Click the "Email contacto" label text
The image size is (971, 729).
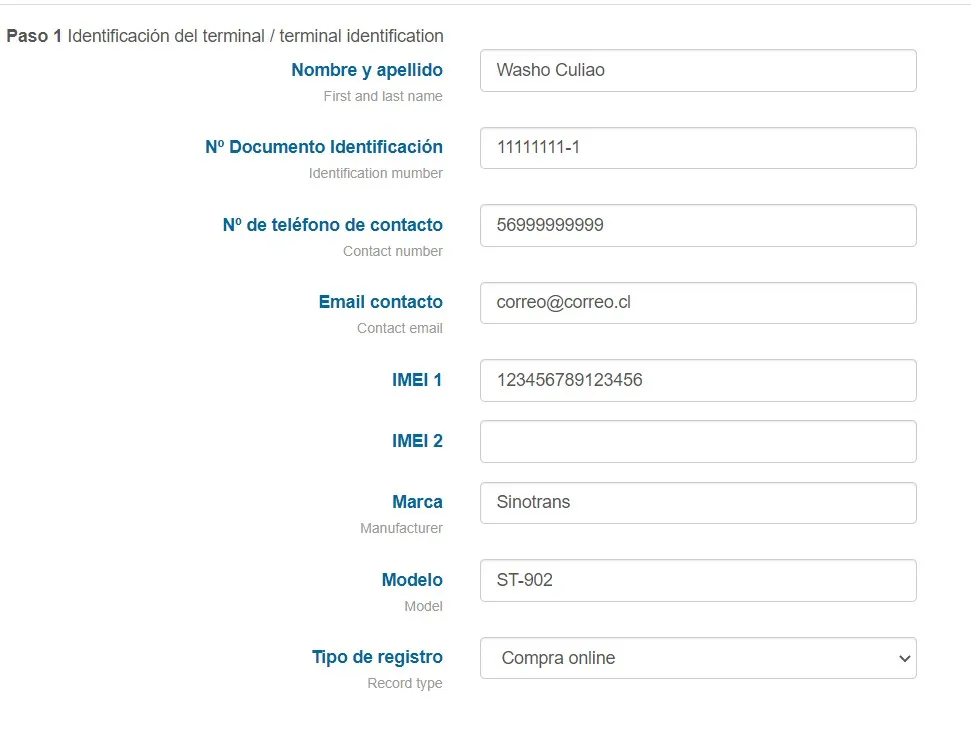tap(380, 302)
